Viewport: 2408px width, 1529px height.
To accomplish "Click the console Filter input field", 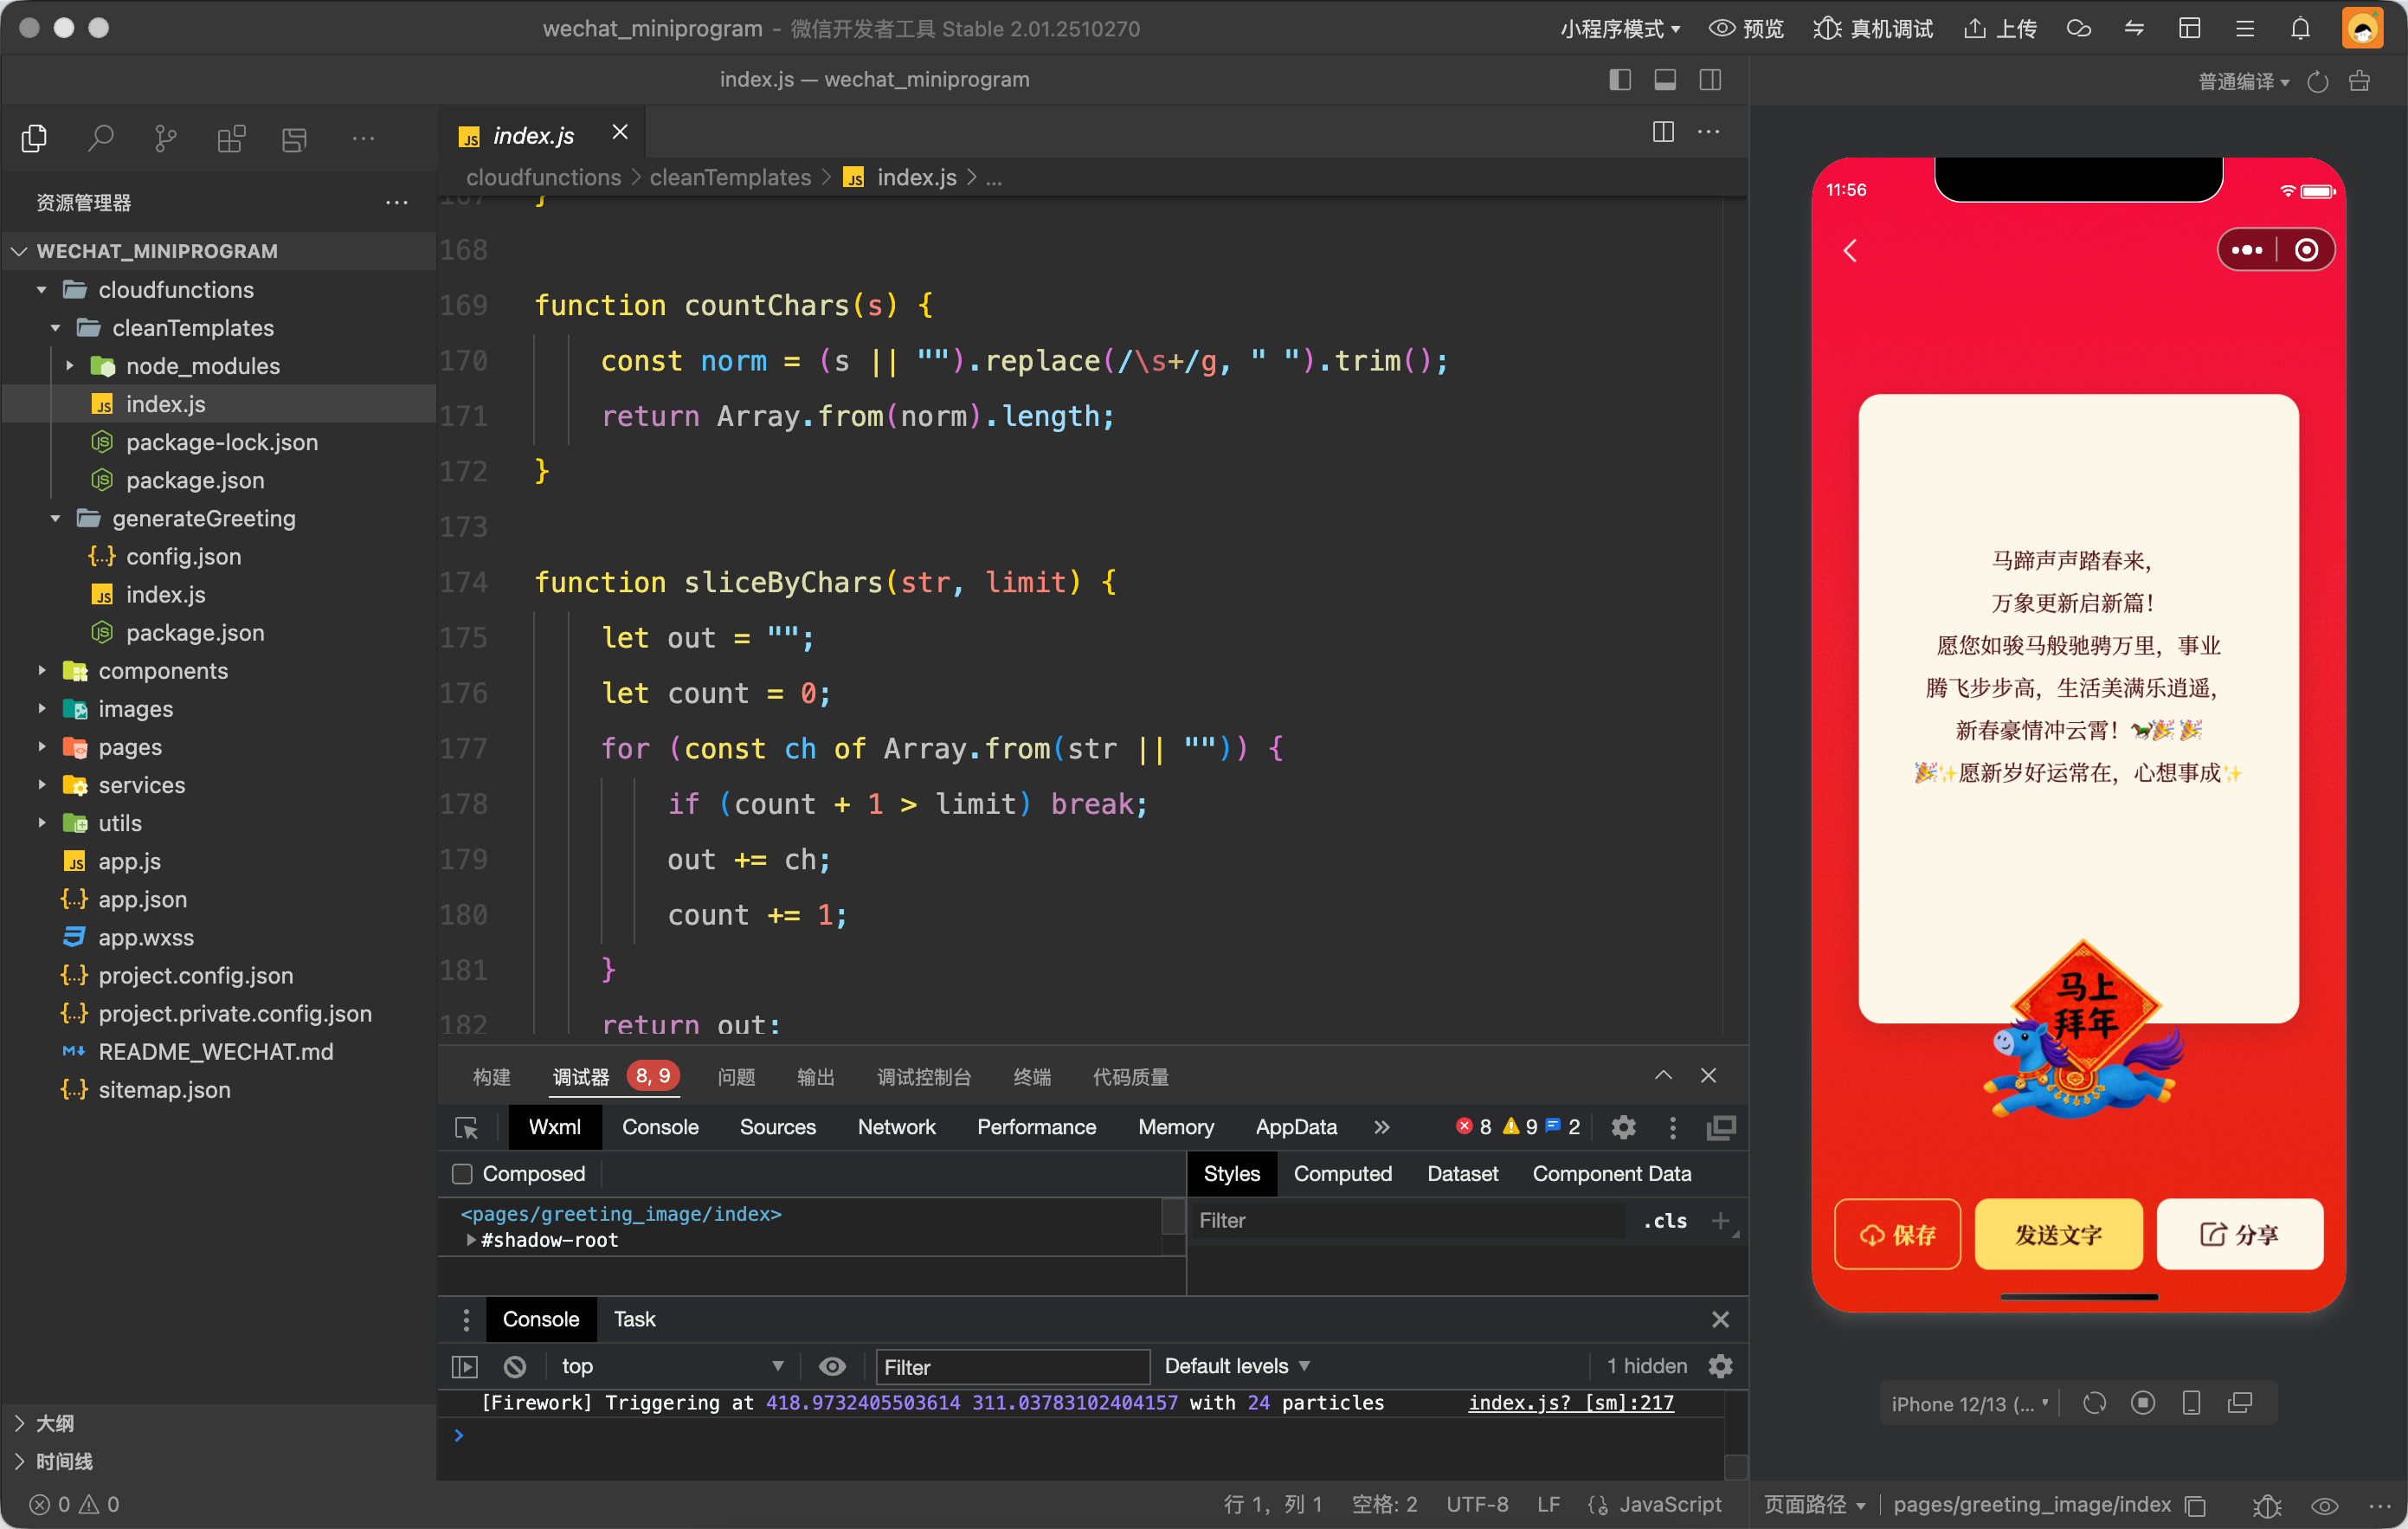I will click(x=1012, y=1366).
